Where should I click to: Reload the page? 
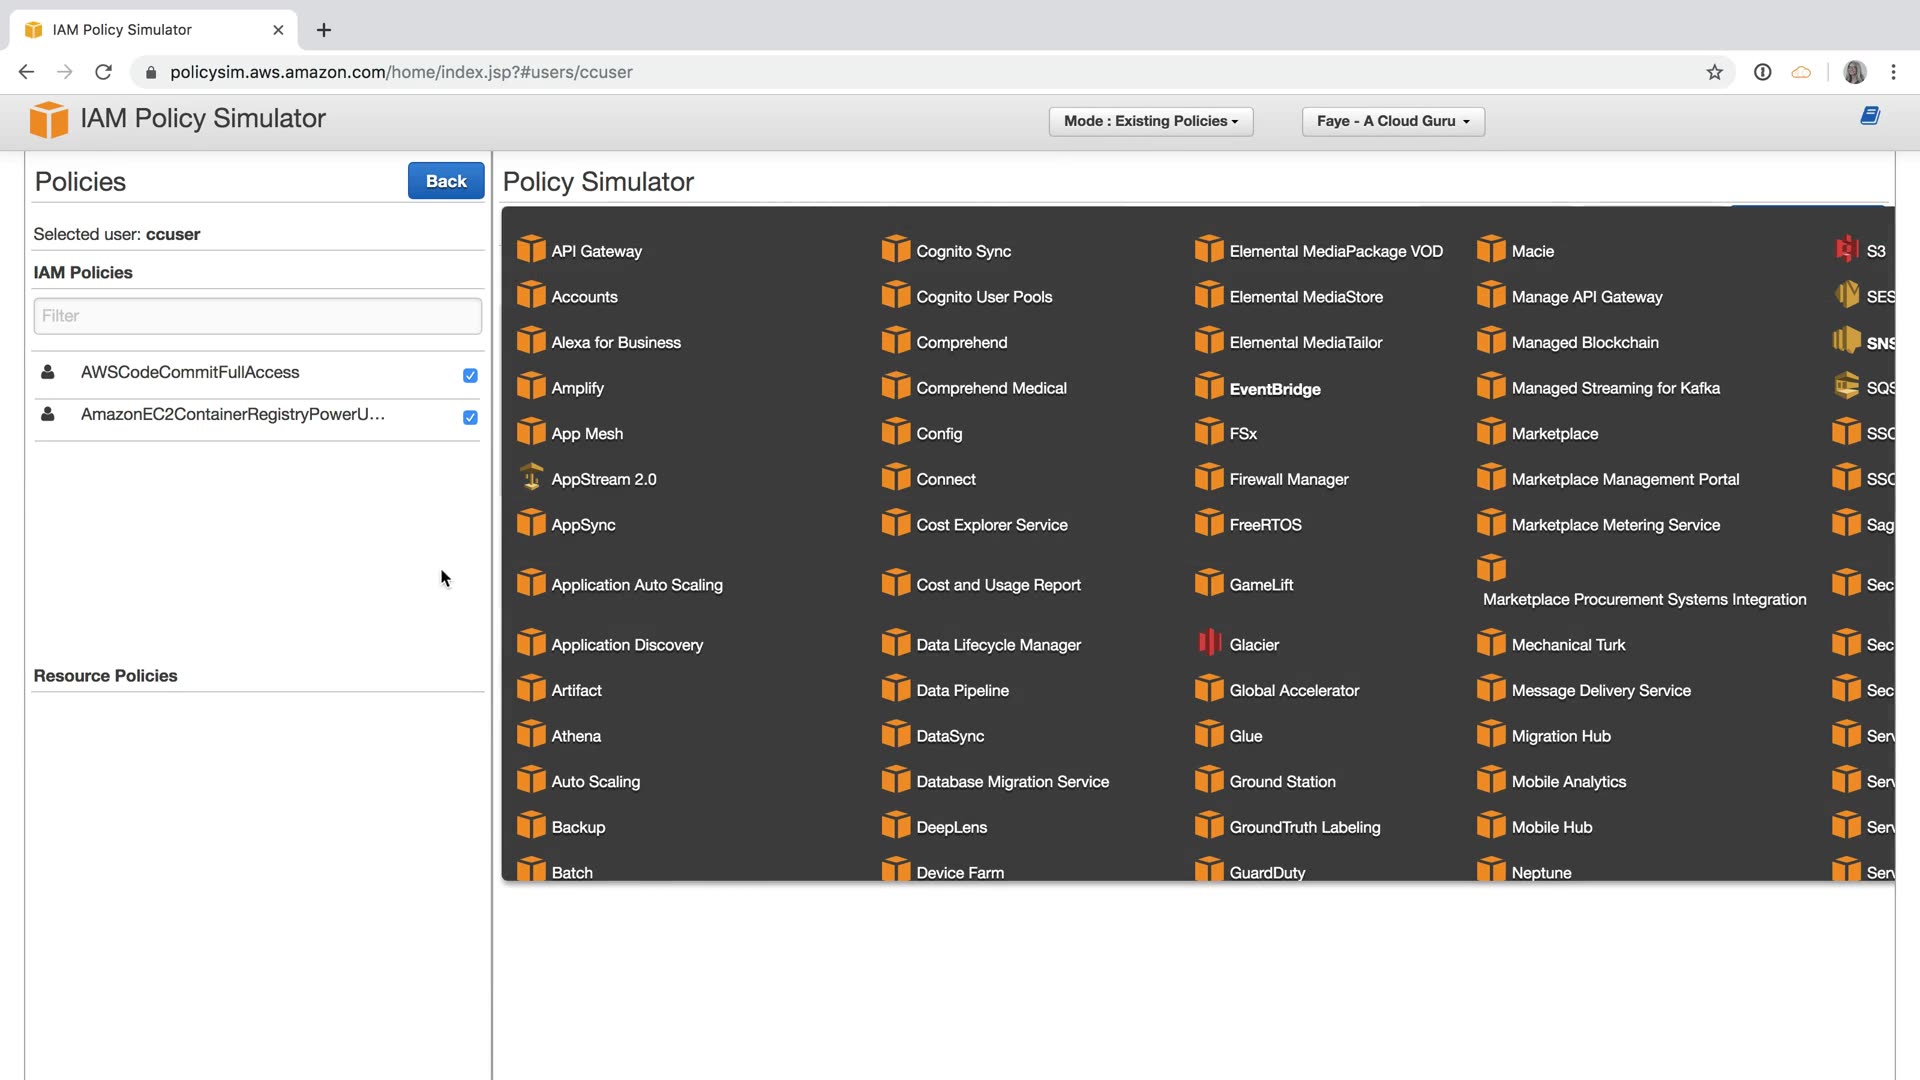click(103, 72)
